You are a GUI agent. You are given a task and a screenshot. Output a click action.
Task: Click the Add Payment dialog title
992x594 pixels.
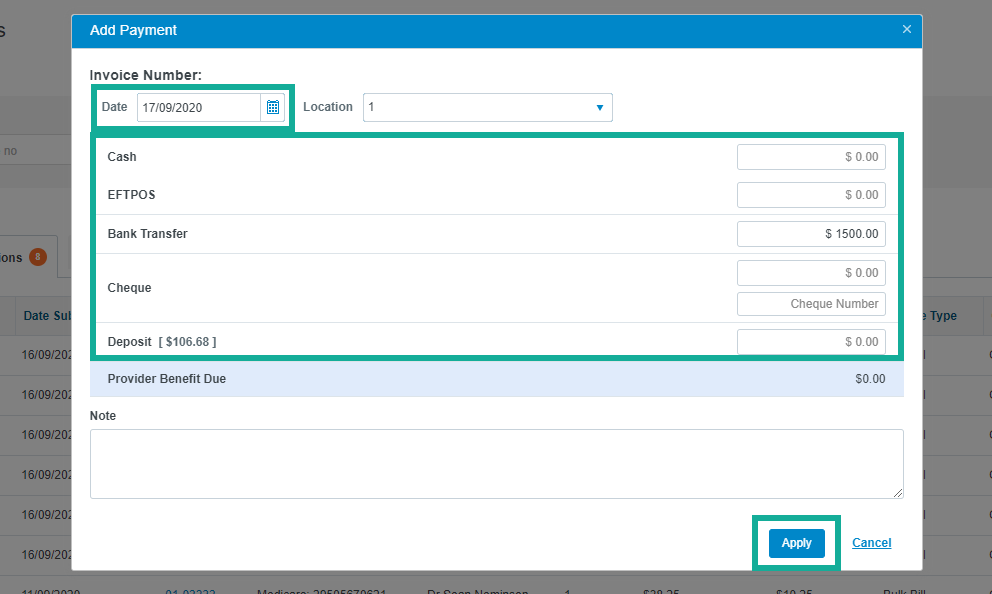[x=133, y=30]
